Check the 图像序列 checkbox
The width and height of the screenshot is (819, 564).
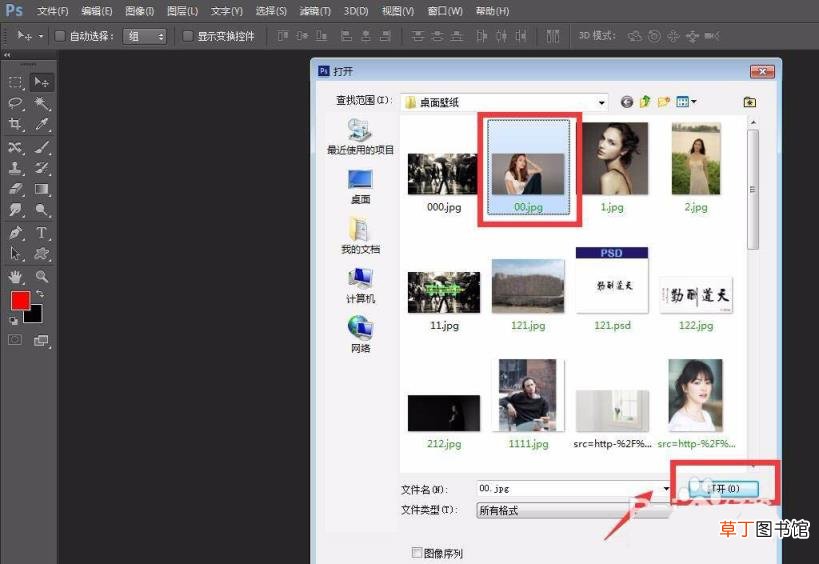coord(417,553)
